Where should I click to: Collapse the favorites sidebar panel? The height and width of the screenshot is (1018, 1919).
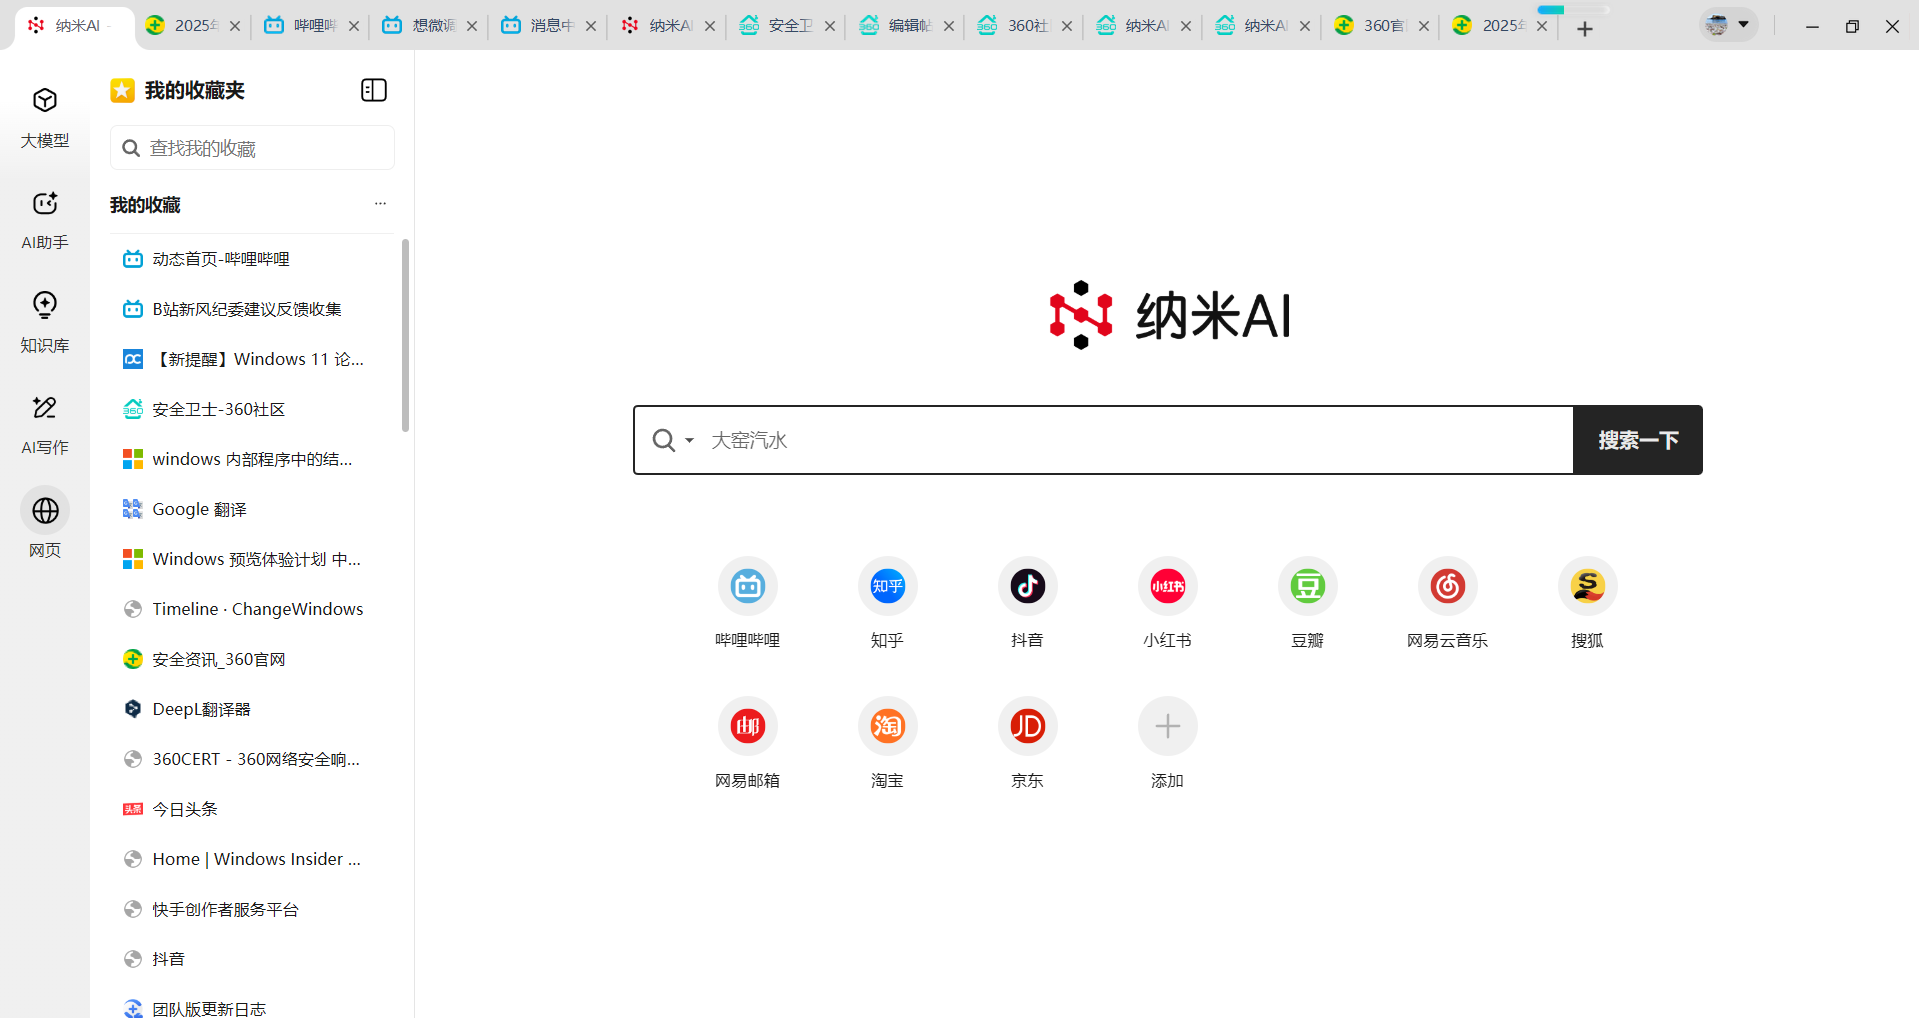click(x=373, y=90)
